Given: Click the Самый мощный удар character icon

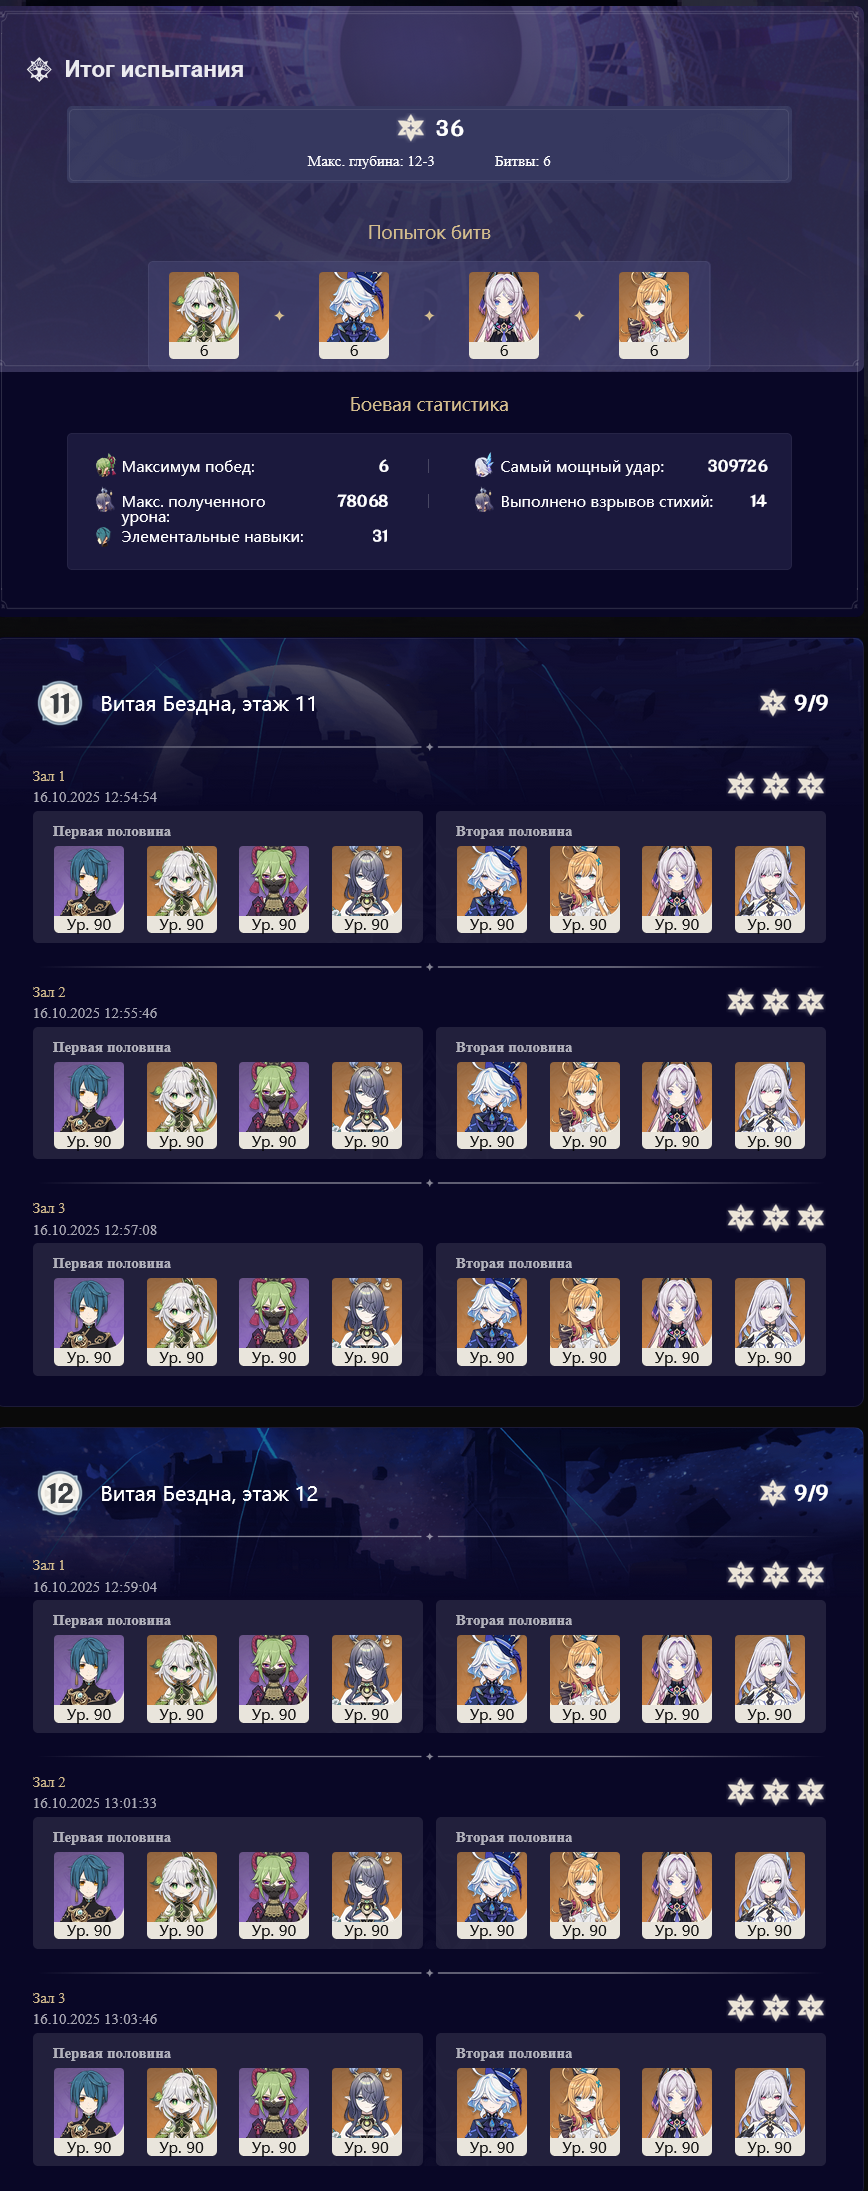Looking at the screenshot, I should tap(483, 466).
